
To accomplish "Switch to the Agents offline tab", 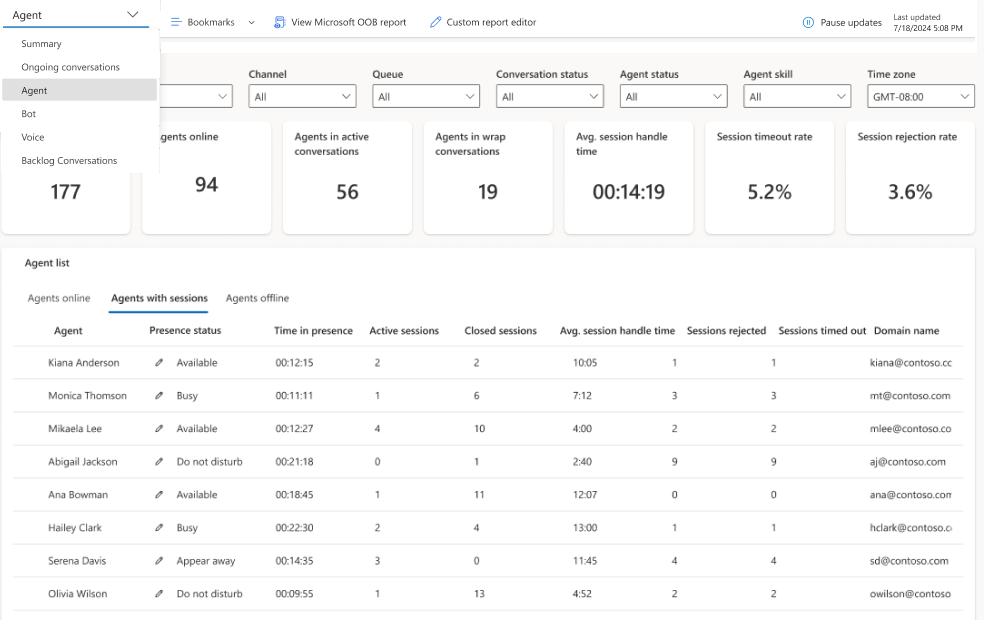I will point(257,298).
